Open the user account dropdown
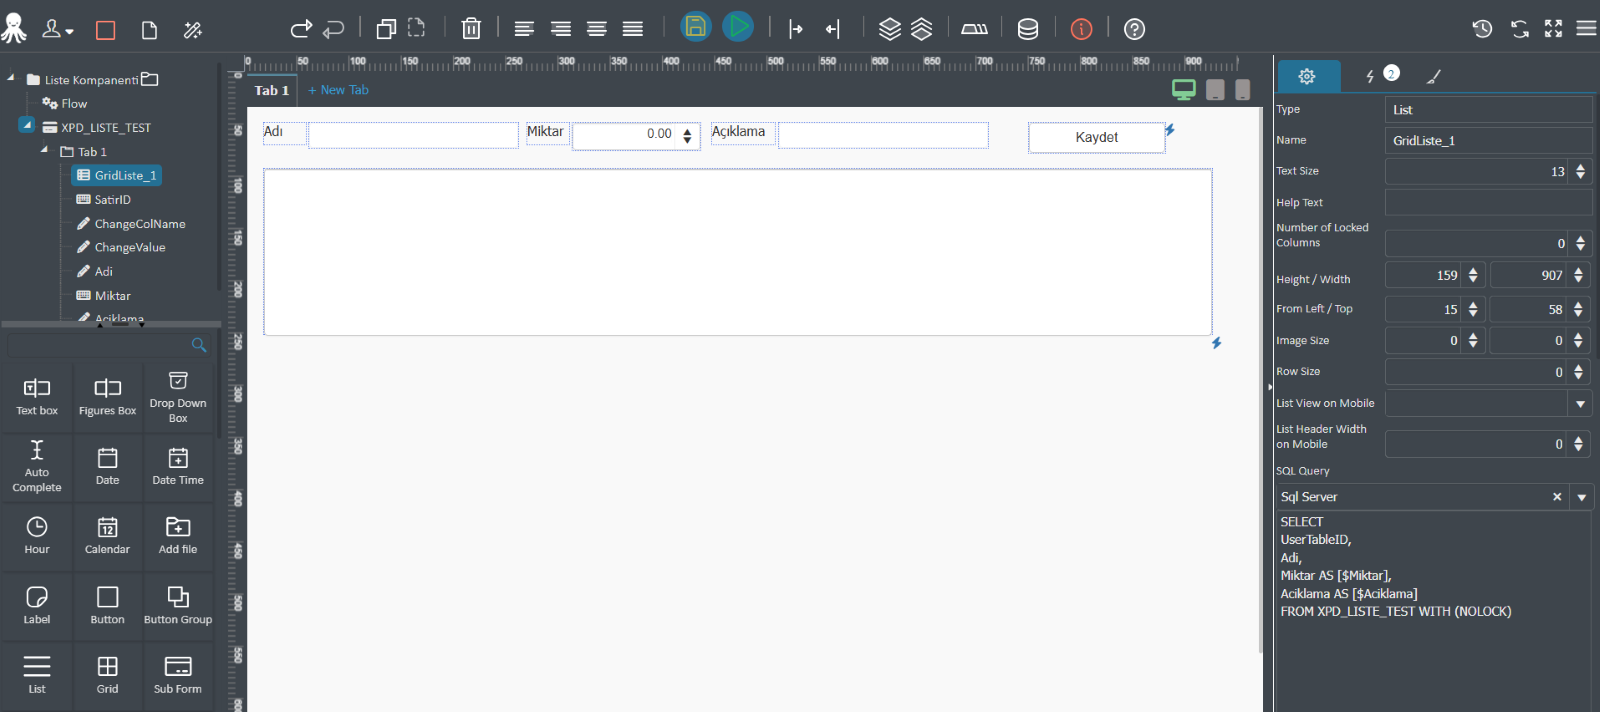Image resolution: width=1600 pixels, height=712 pixels. click(x=58, y=30)
